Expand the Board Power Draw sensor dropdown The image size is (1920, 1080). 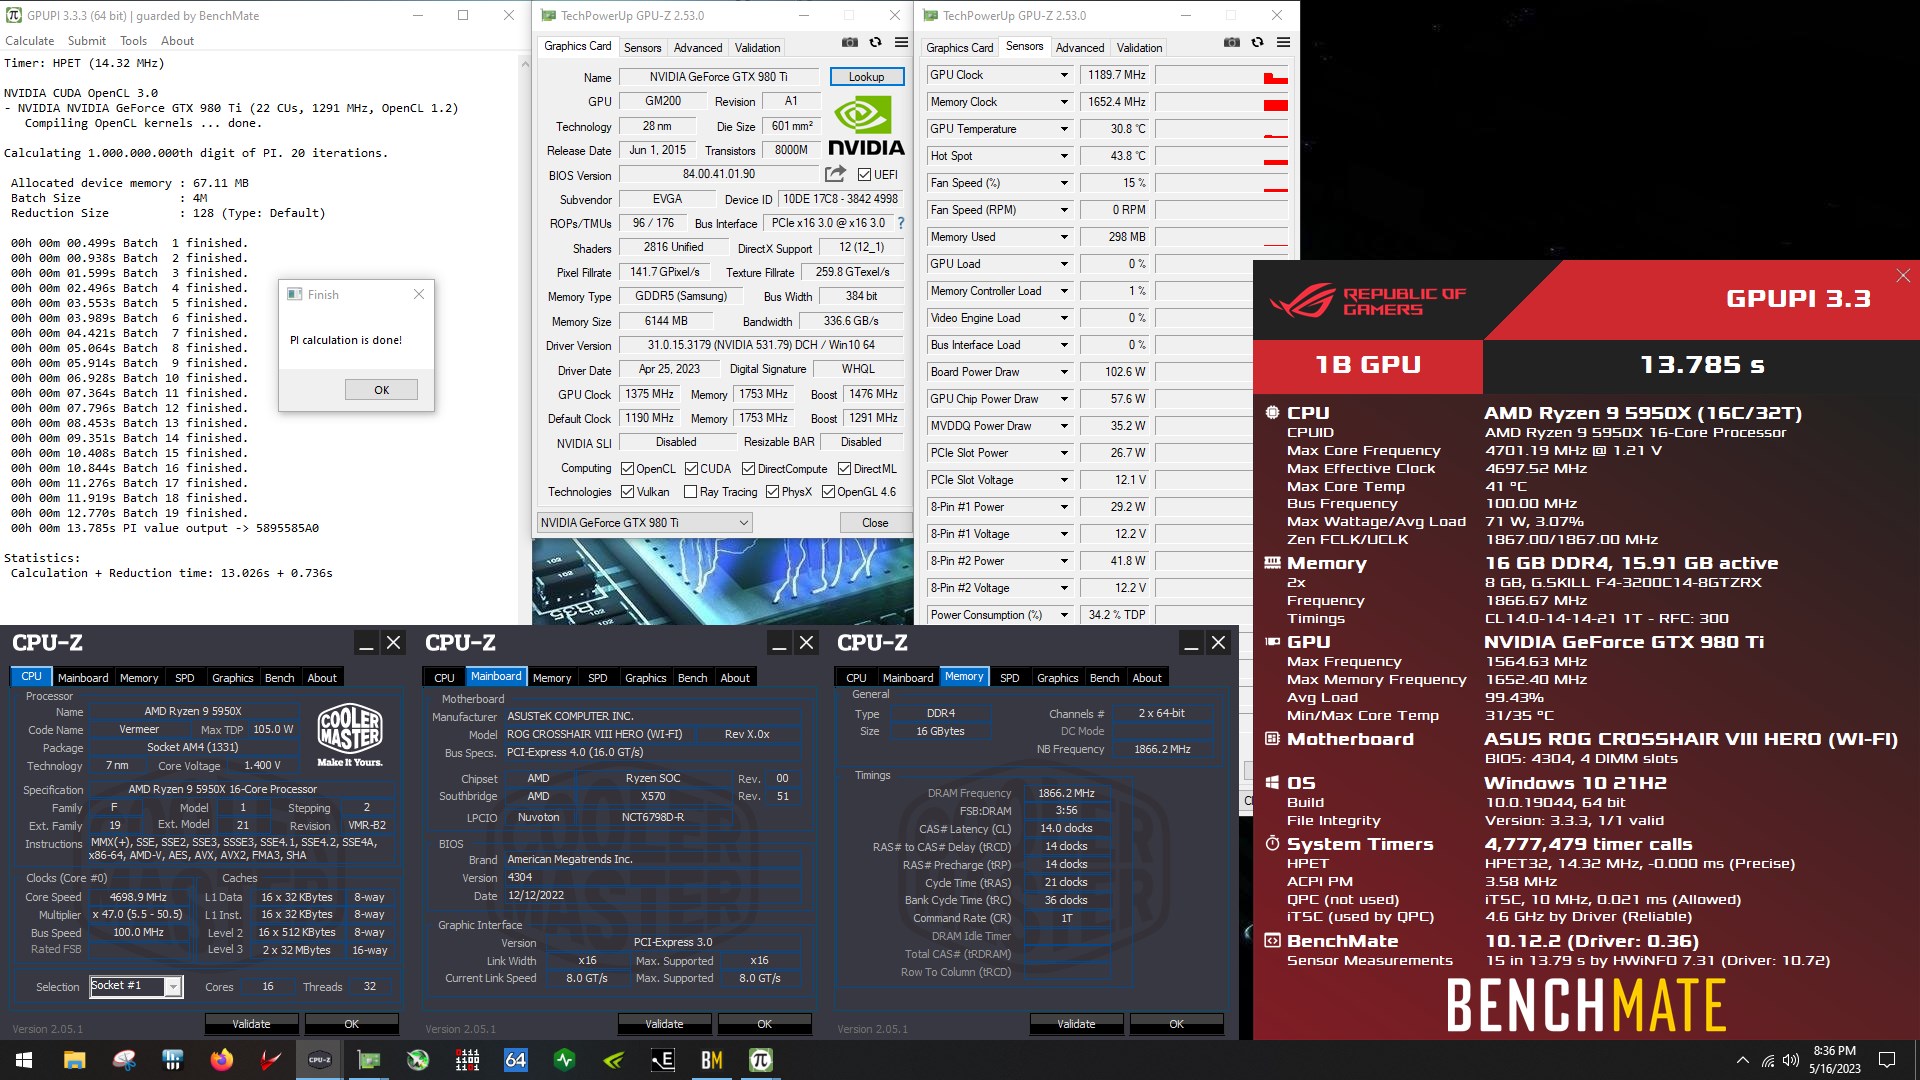click(1064, 372)
